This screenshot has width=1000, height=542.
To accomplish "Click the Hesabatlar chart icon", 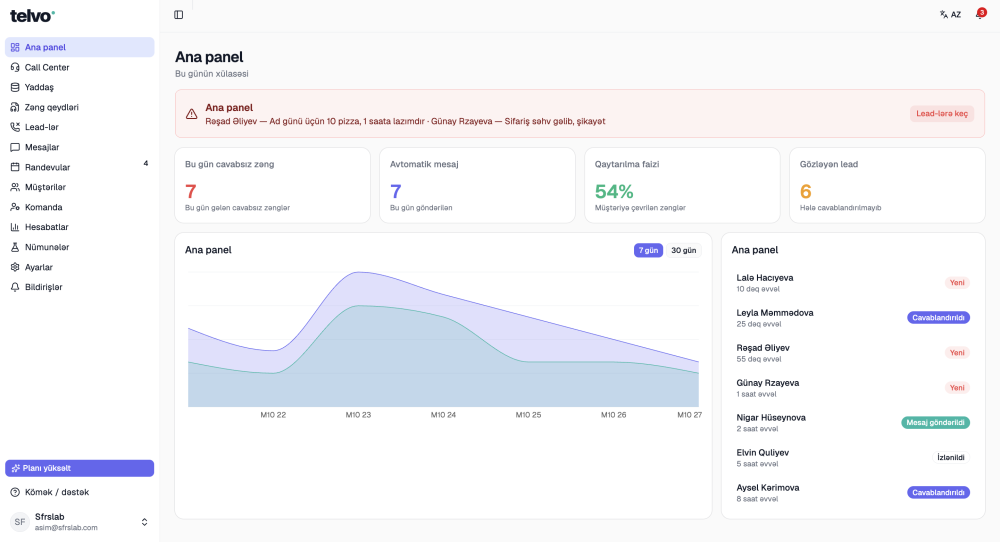I will pos(15,227).
